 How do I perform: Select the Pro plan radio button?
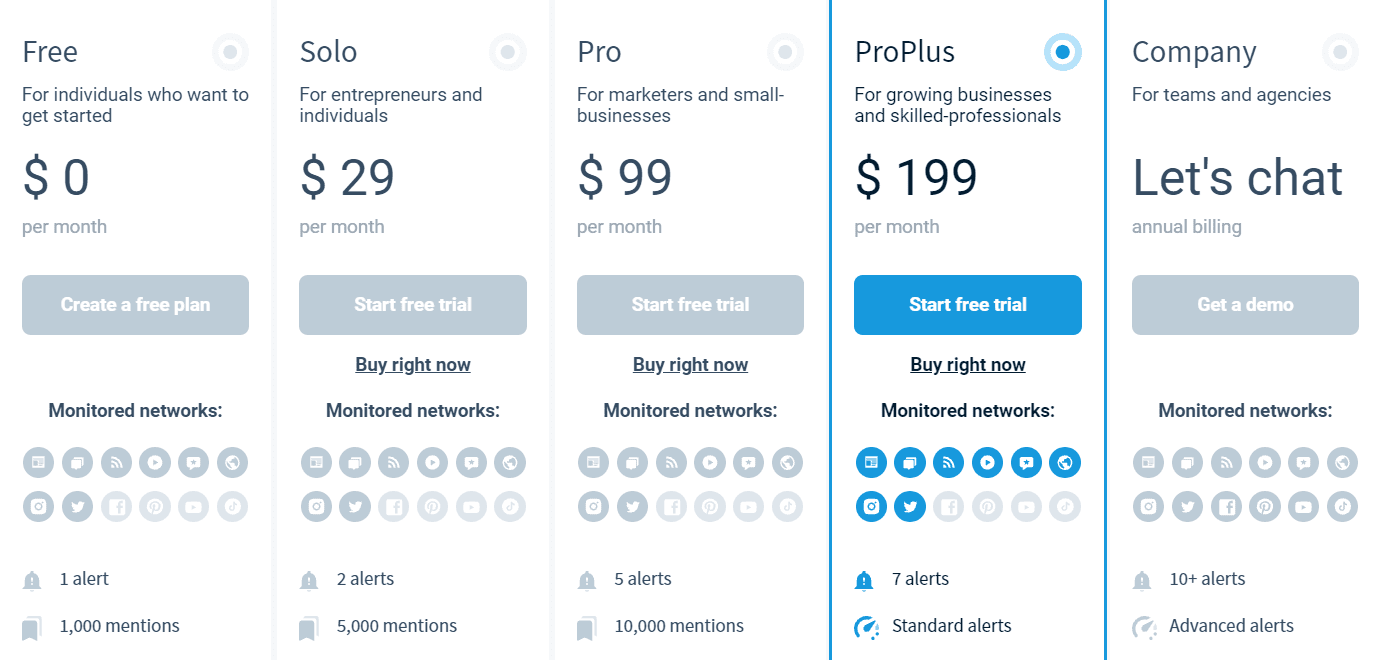(x=785, y=51)
